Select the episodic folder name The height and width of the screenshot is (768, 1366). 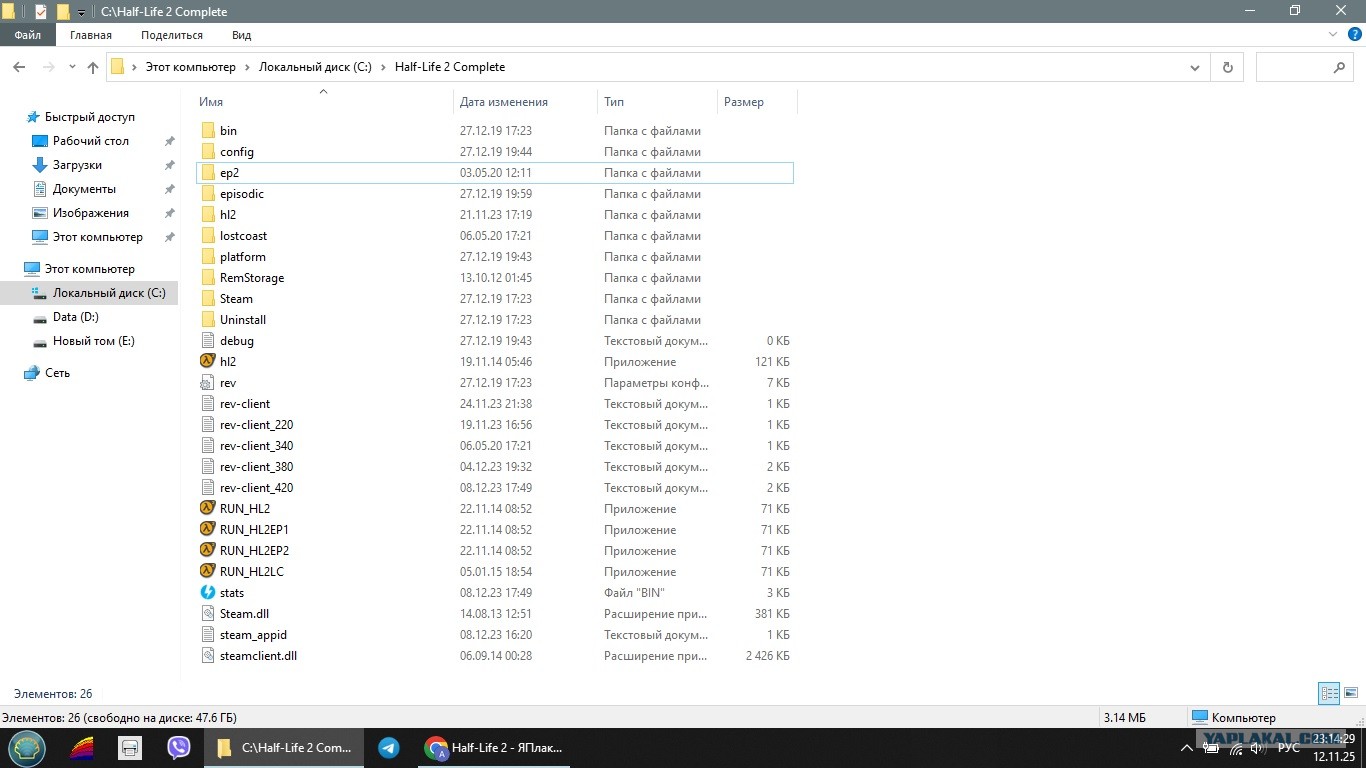coord(242,194)
